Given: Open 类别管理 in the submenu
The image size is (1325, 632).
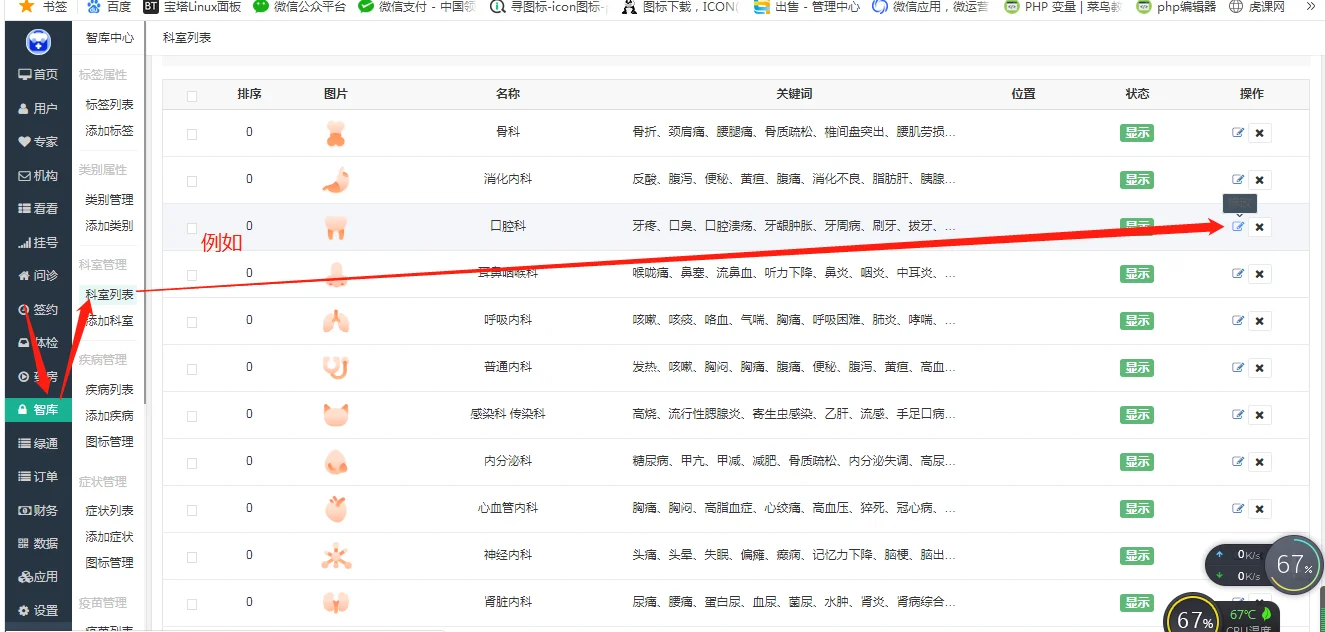Looking at the screenshot, I should click(x=109, y=200).
